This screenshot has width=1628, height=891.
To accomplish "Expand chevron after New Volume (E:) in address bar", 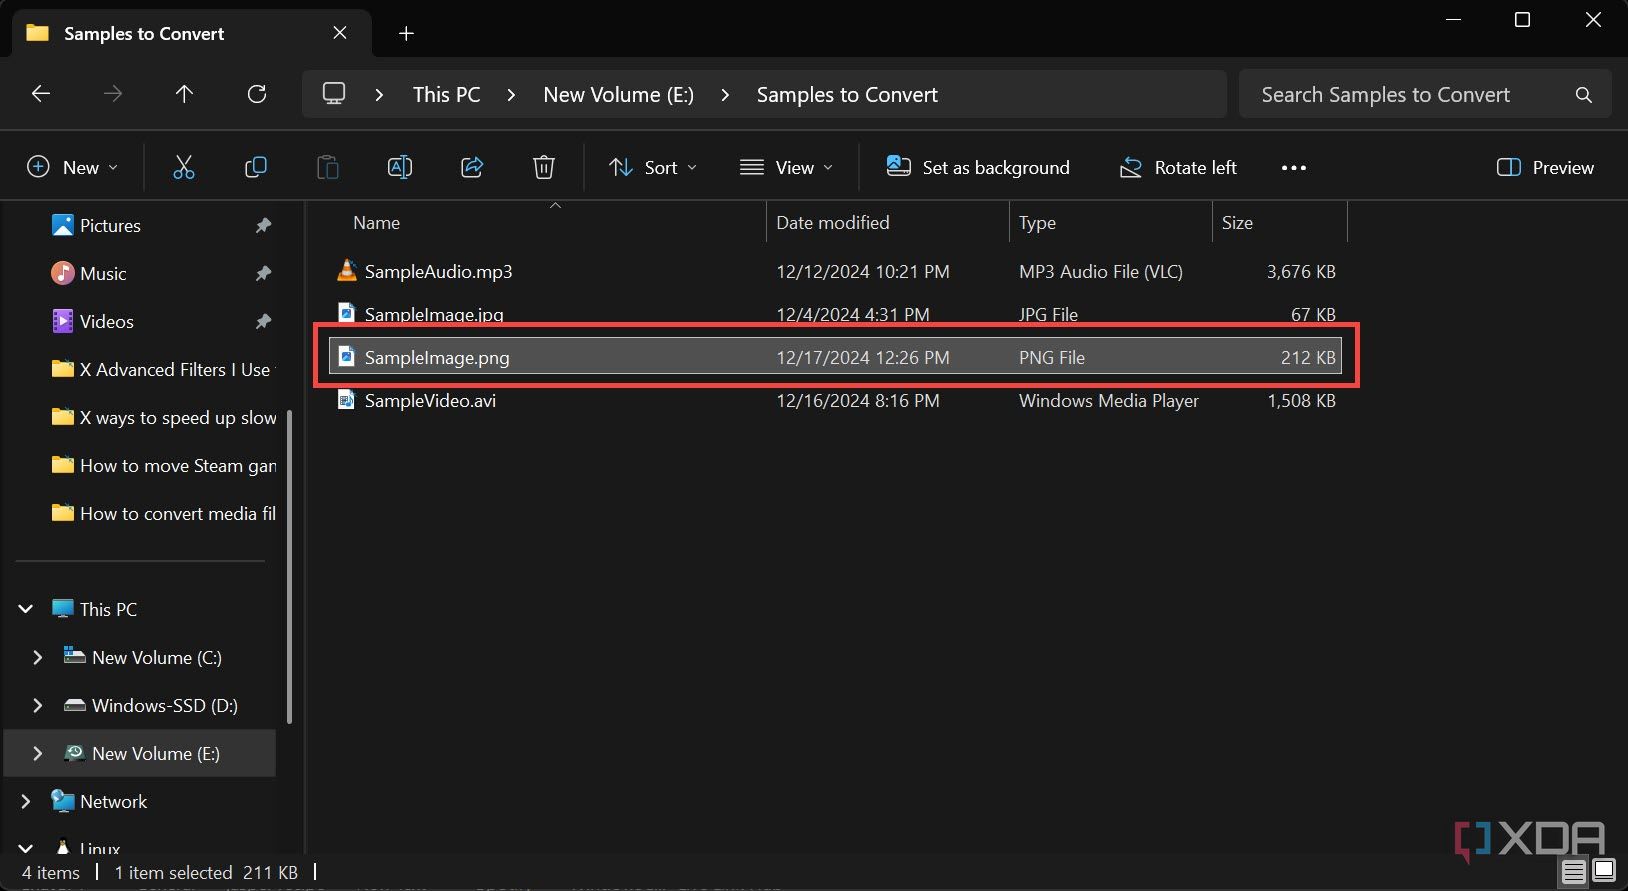I will tap(725, 95).
